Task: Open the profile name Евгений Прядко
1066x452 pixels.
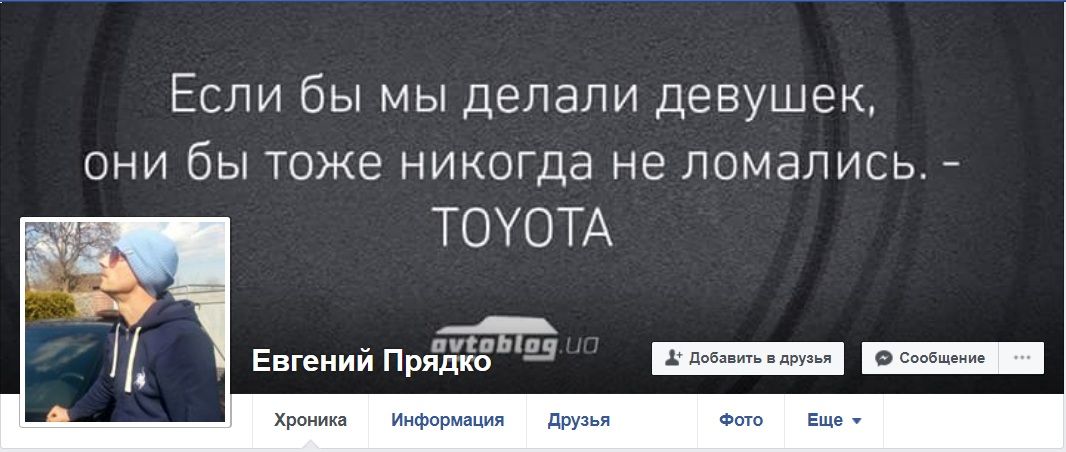Action: point(371,361)
